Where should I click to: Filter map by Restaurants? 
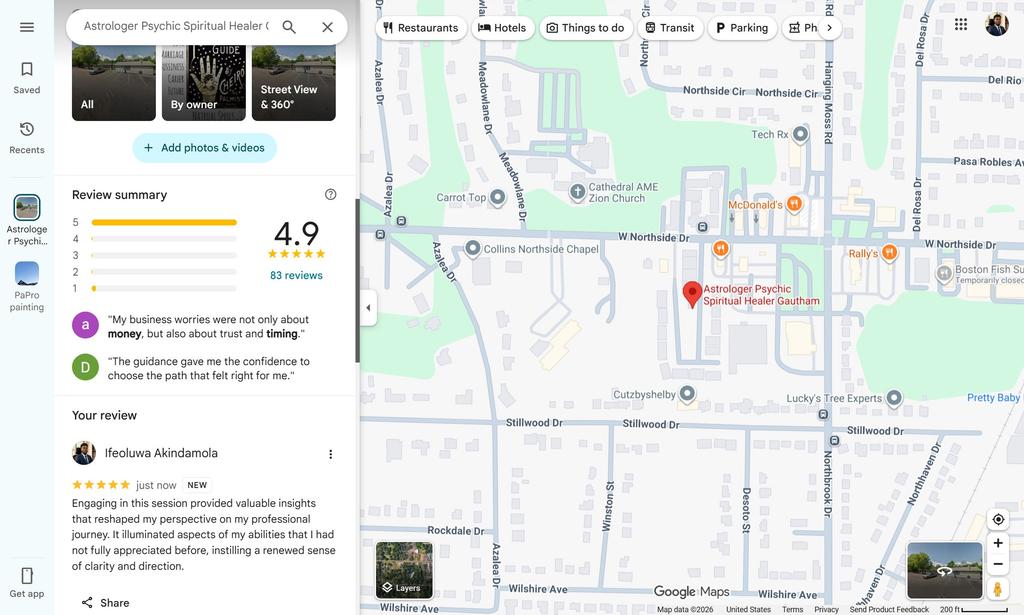coord(421,27)
